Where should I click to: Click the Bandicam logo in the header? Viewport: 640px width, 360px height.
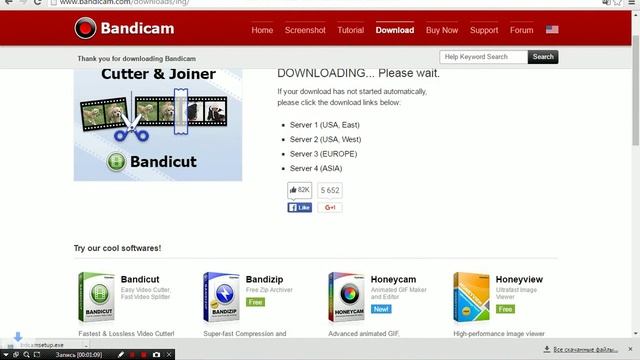click(x=124, y=28)
